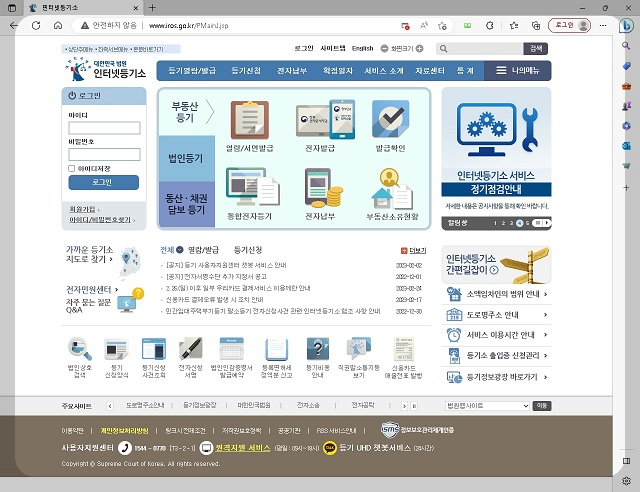Refresh the browser page
640x492 pixels.
[36, 25]
